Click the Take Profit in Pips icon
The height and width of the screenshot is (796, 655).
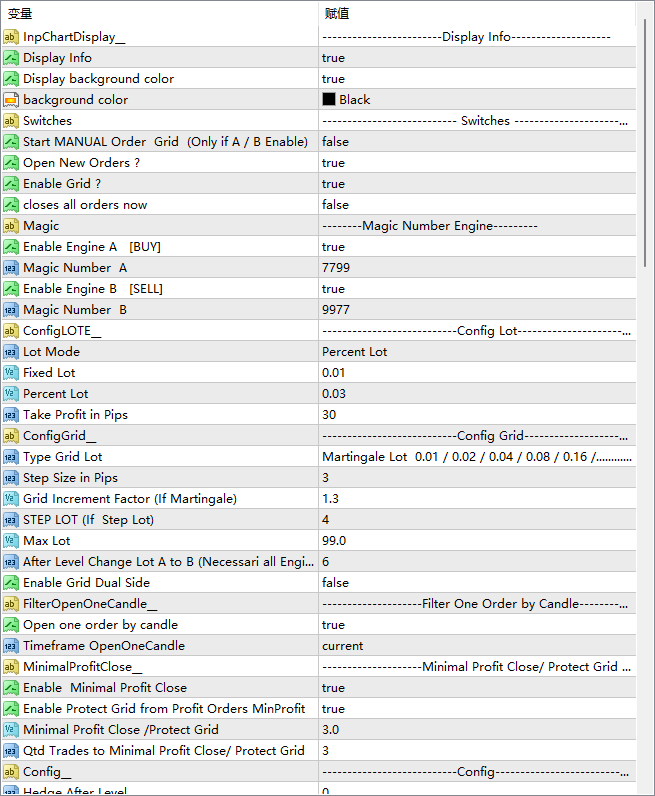point(11,415)
